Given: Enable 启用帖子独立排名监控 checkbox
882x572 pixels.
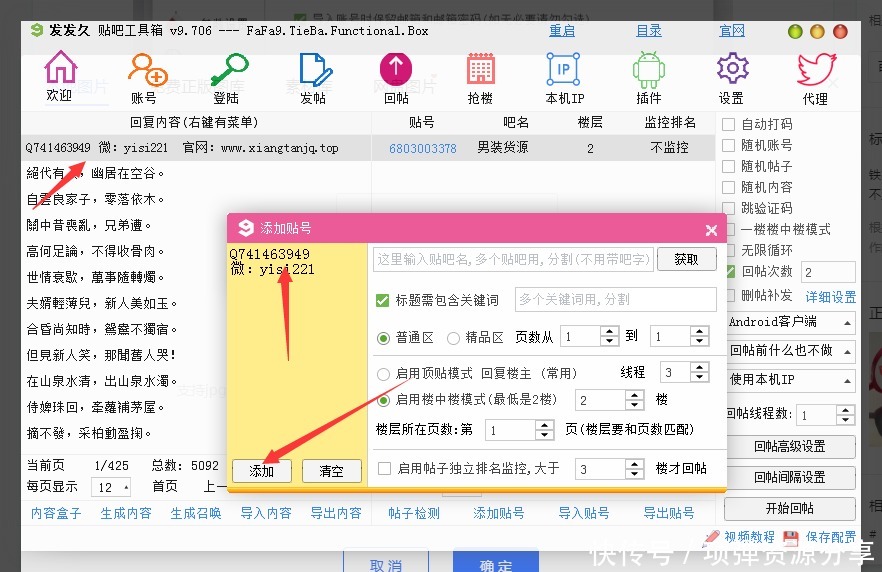Looking at the screenshot, I should point(385,469).
